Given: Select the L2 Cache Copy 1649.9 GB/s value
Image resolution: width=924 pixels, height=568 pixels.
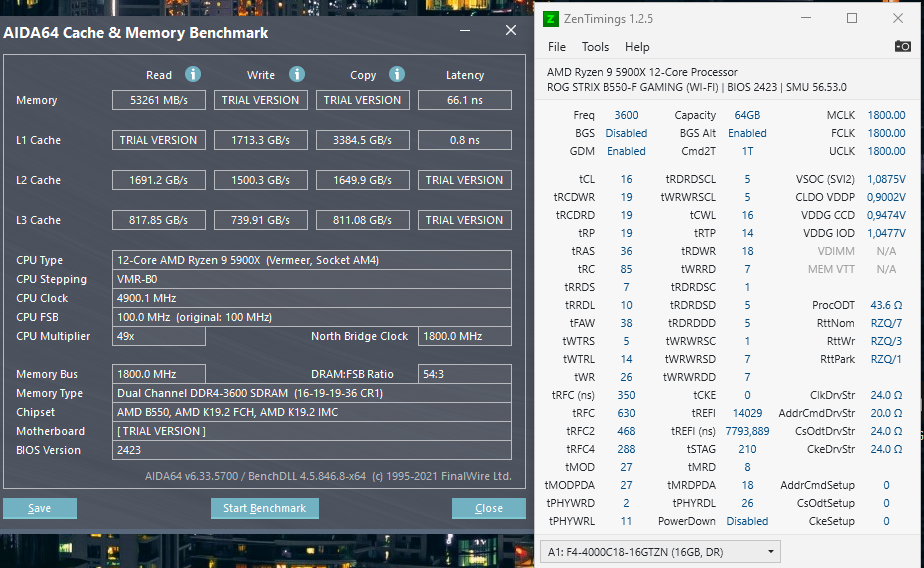Looking at the screenshot, I should [x=362, y=180].
